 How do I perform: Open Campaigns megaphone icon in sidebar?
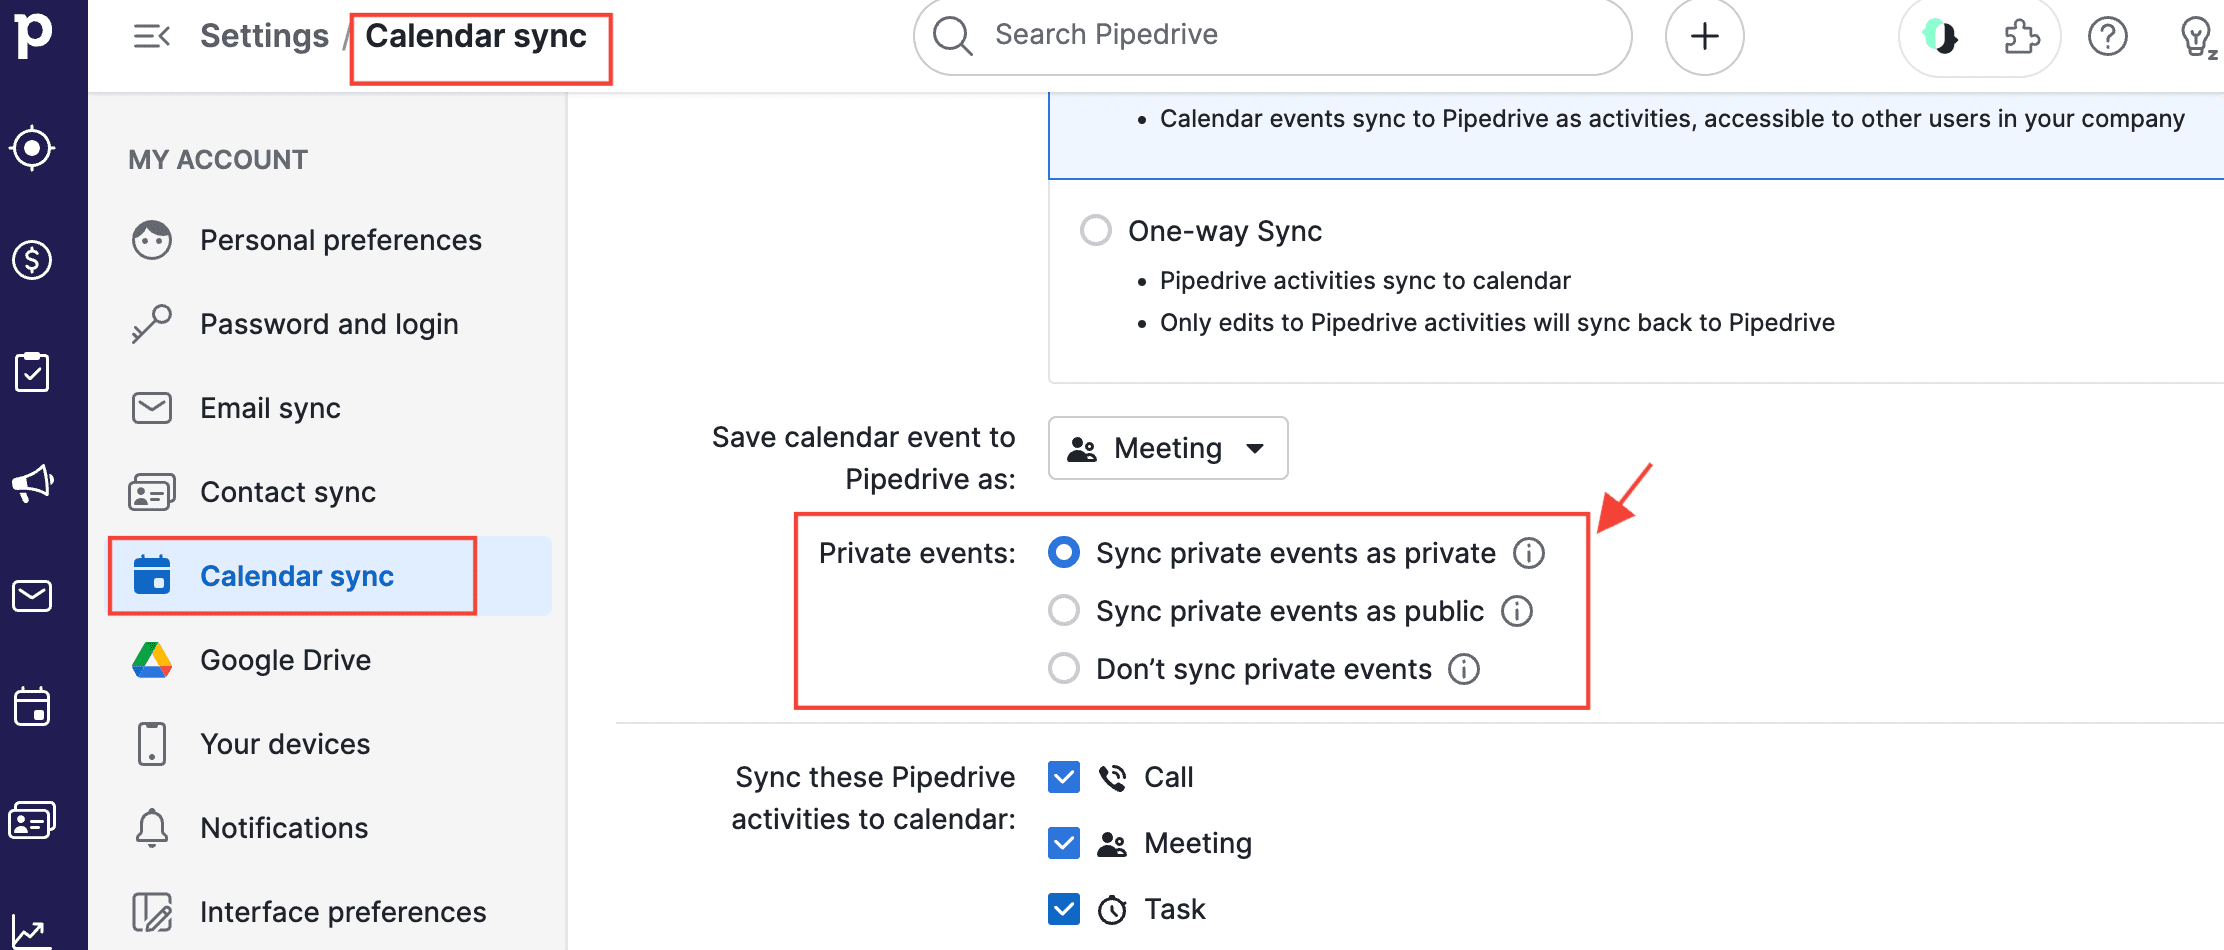click(32, 484)
